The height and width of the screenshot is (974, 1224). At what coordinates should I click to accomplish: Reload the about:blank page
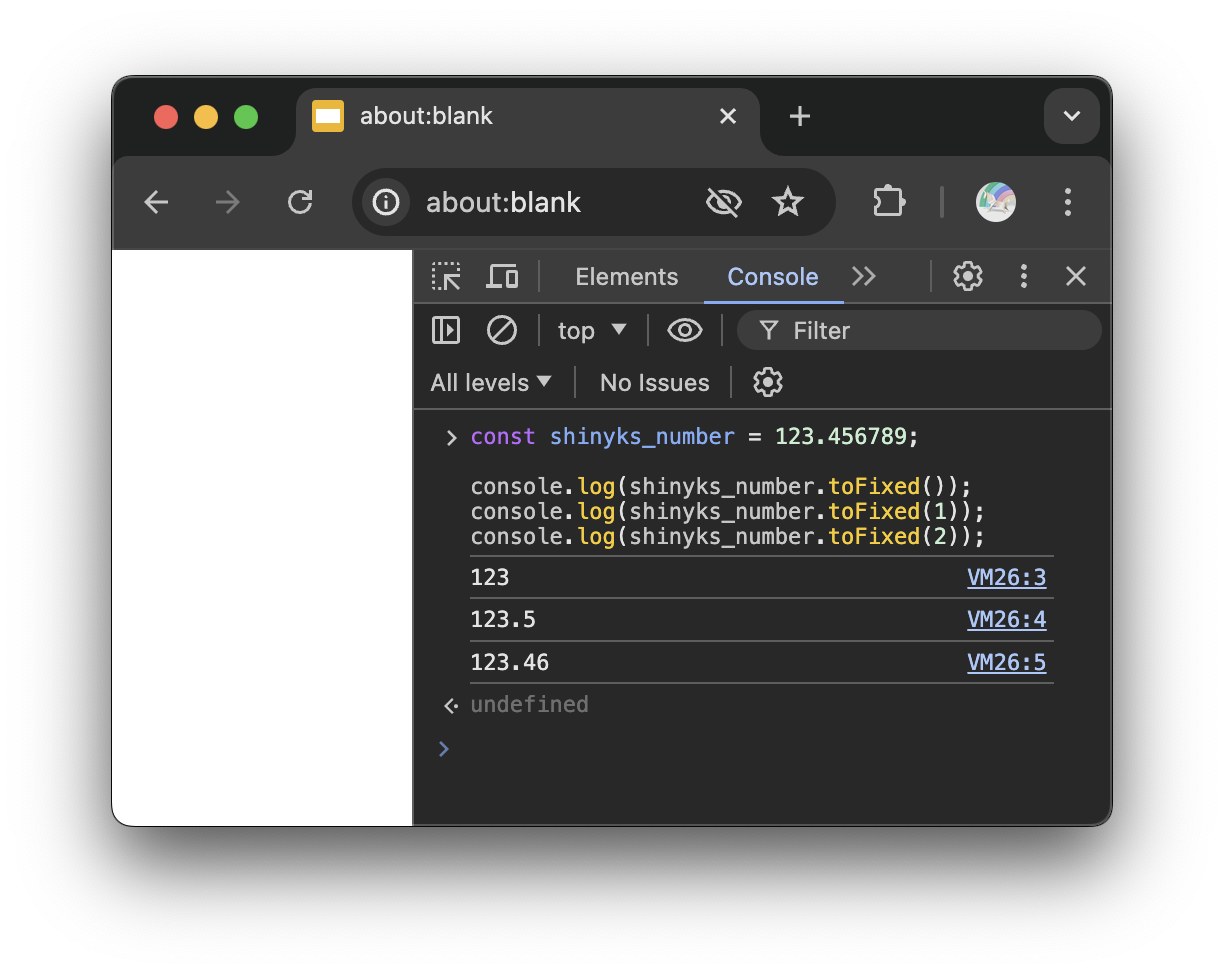pos(300,203)
